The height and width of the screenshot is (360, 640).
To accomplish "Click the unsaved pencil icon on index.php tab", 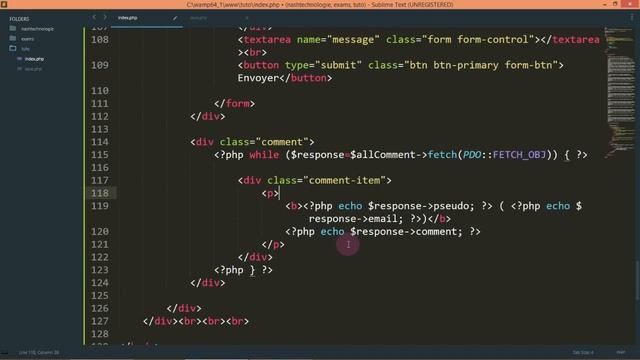I will [x=175, y=18].
